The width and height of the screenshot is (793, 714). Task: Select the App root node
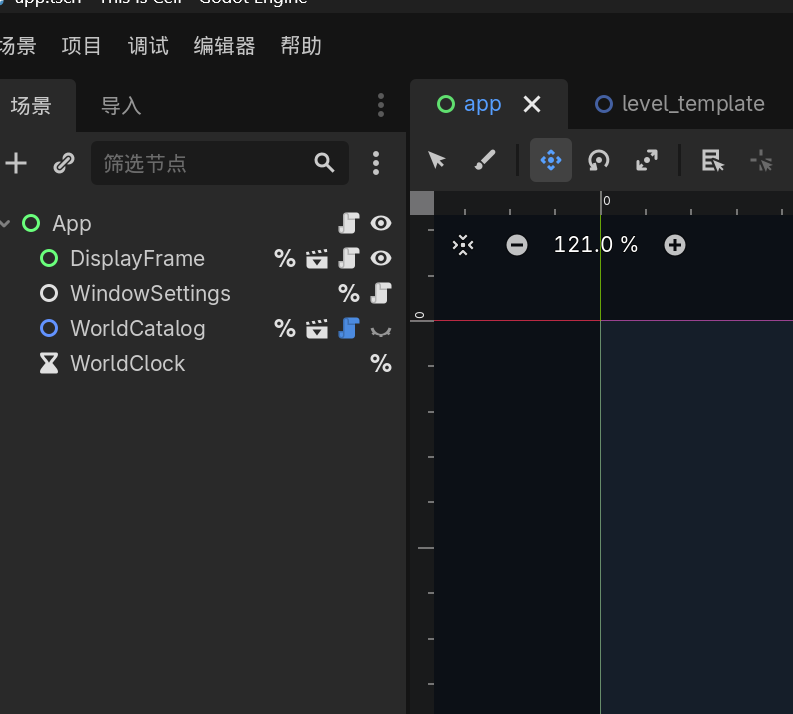[x=72, y=224]
